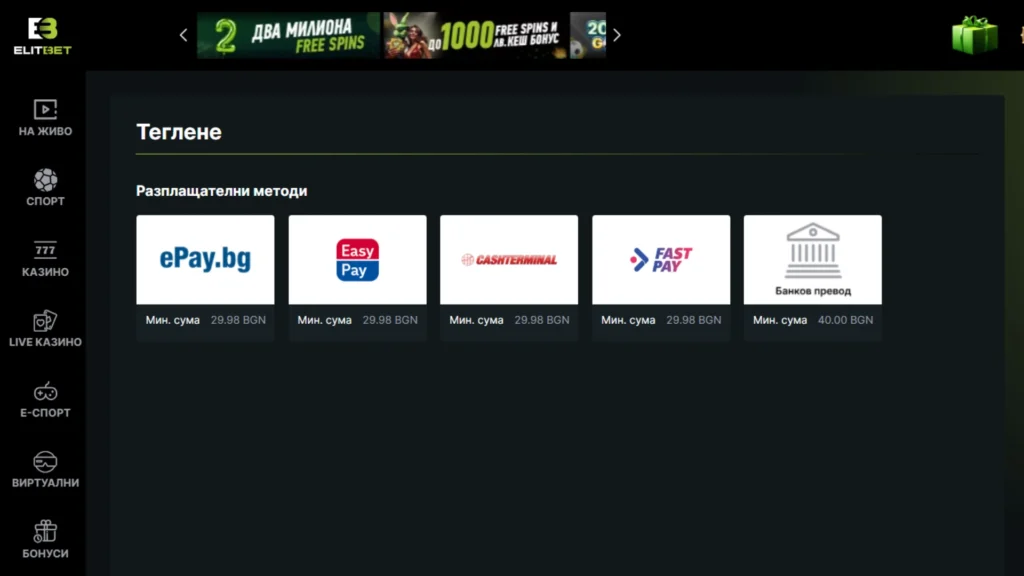Click the 29.98 BGN text under Fast Pay

click(x=694, y=320)
